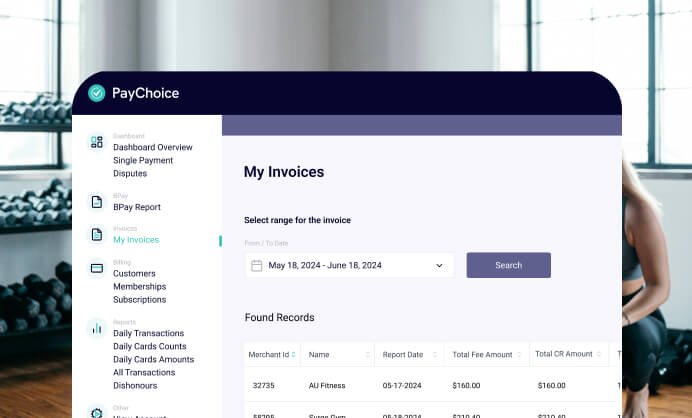Go to Daily Transactions report
692x418 pixels.
click(148, 333)
